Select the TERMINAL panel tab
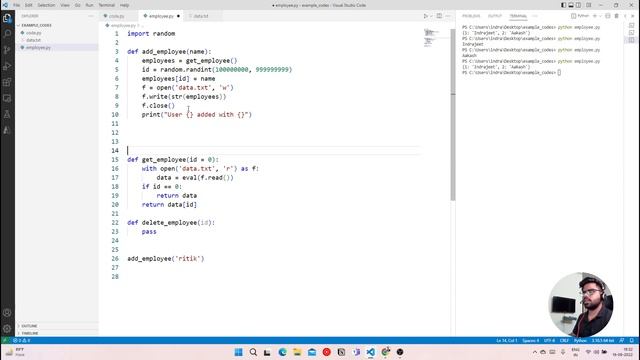 point(518,16)
